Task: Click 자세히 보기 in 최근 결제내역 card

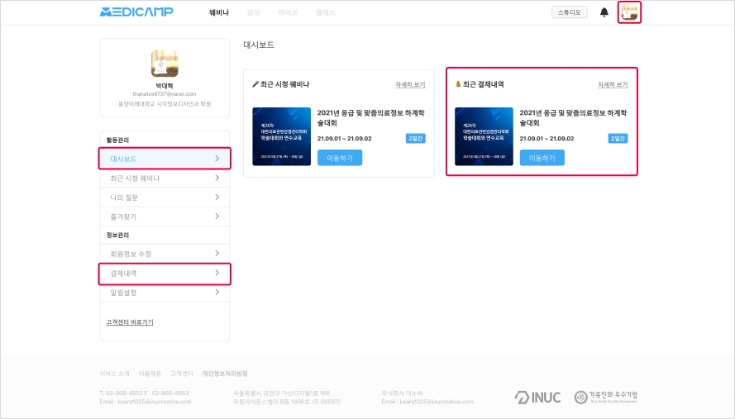Action: [x=613, y=85]
